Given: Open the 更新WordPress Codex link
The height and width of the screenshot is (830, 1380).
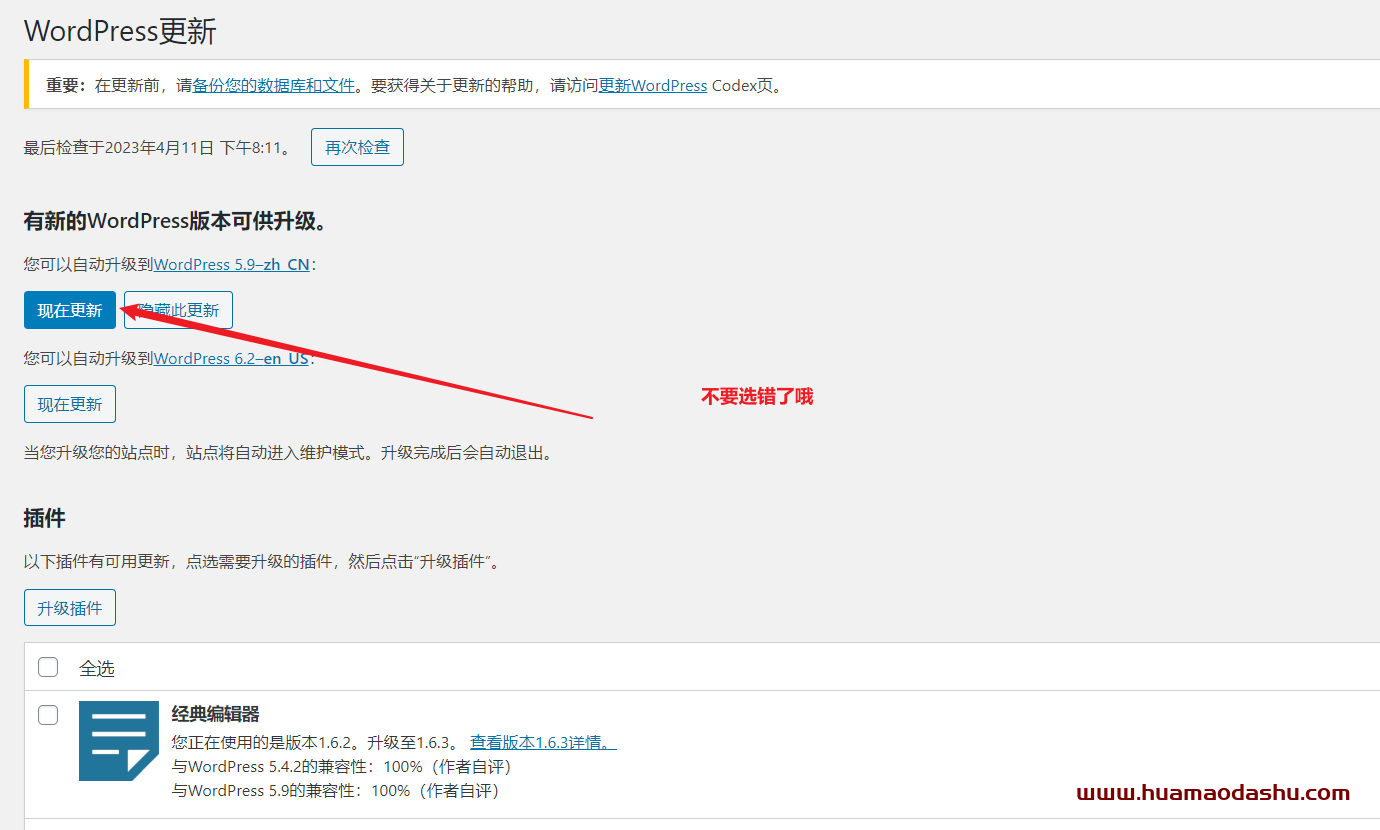Looking at the screenshot, I should pyautogui.click(x=653, y=86).
